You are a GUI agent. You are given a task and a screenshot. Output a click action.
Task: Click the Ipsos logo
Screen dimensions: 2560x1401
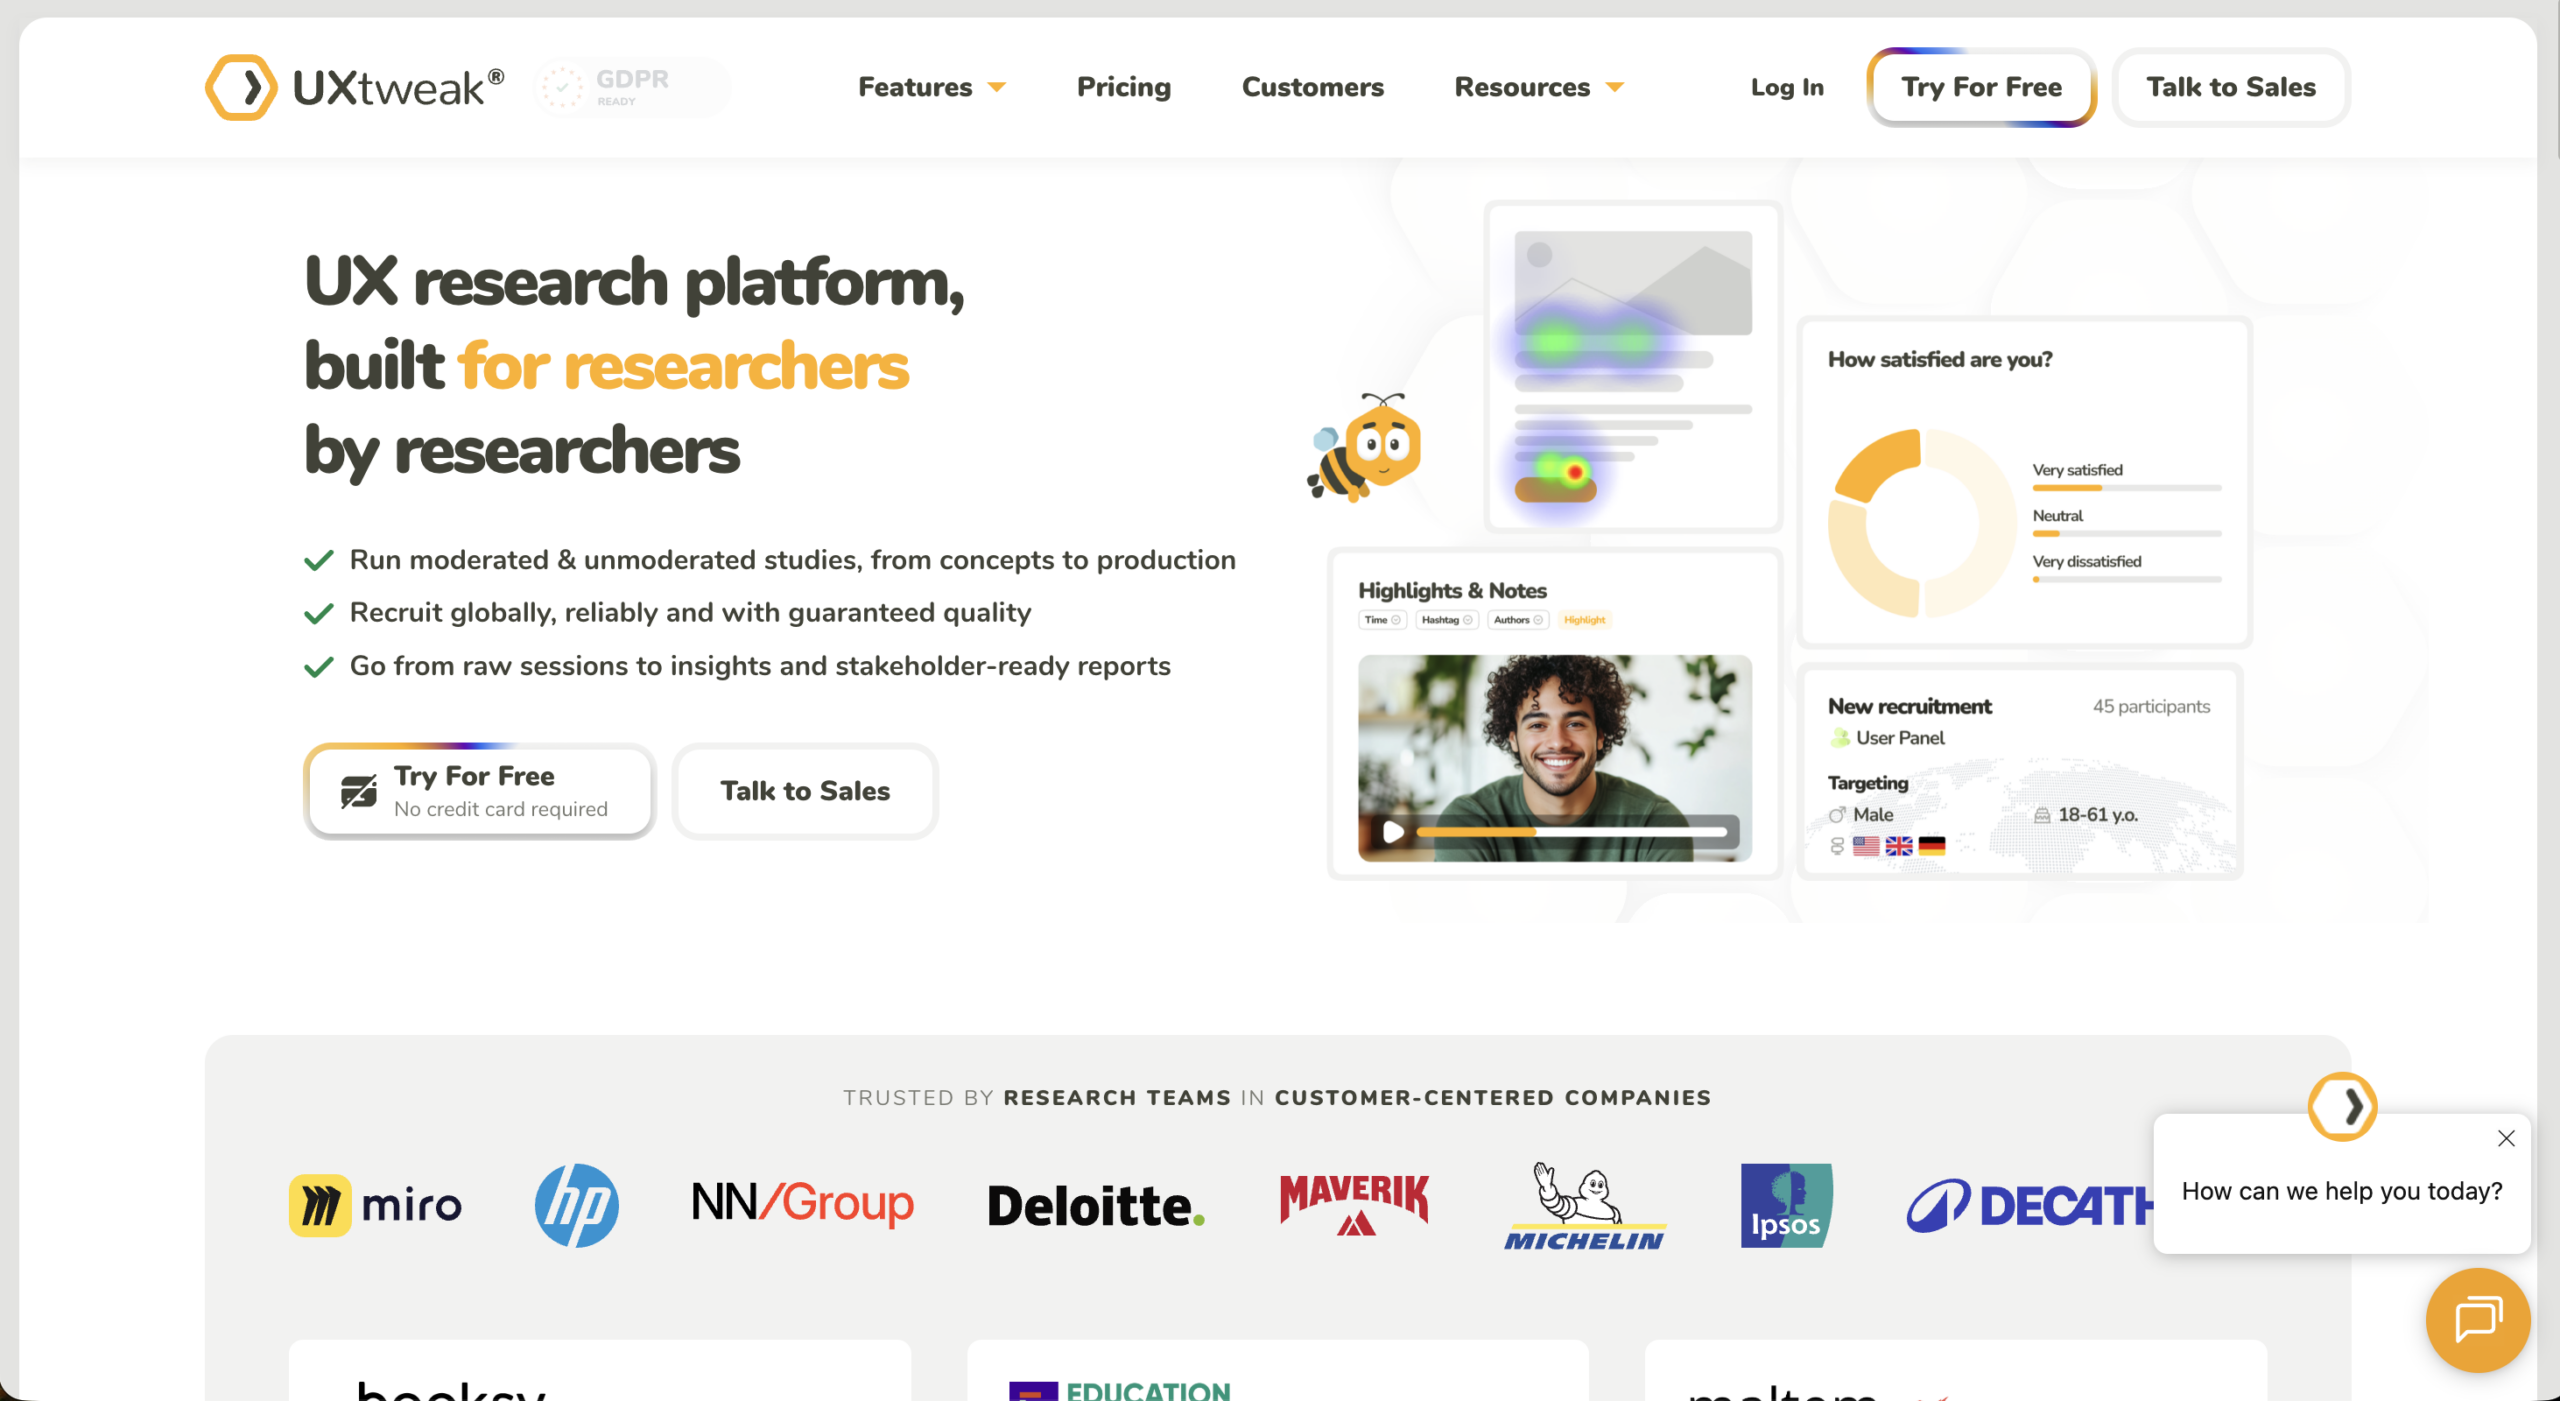click(1786, 1205)
